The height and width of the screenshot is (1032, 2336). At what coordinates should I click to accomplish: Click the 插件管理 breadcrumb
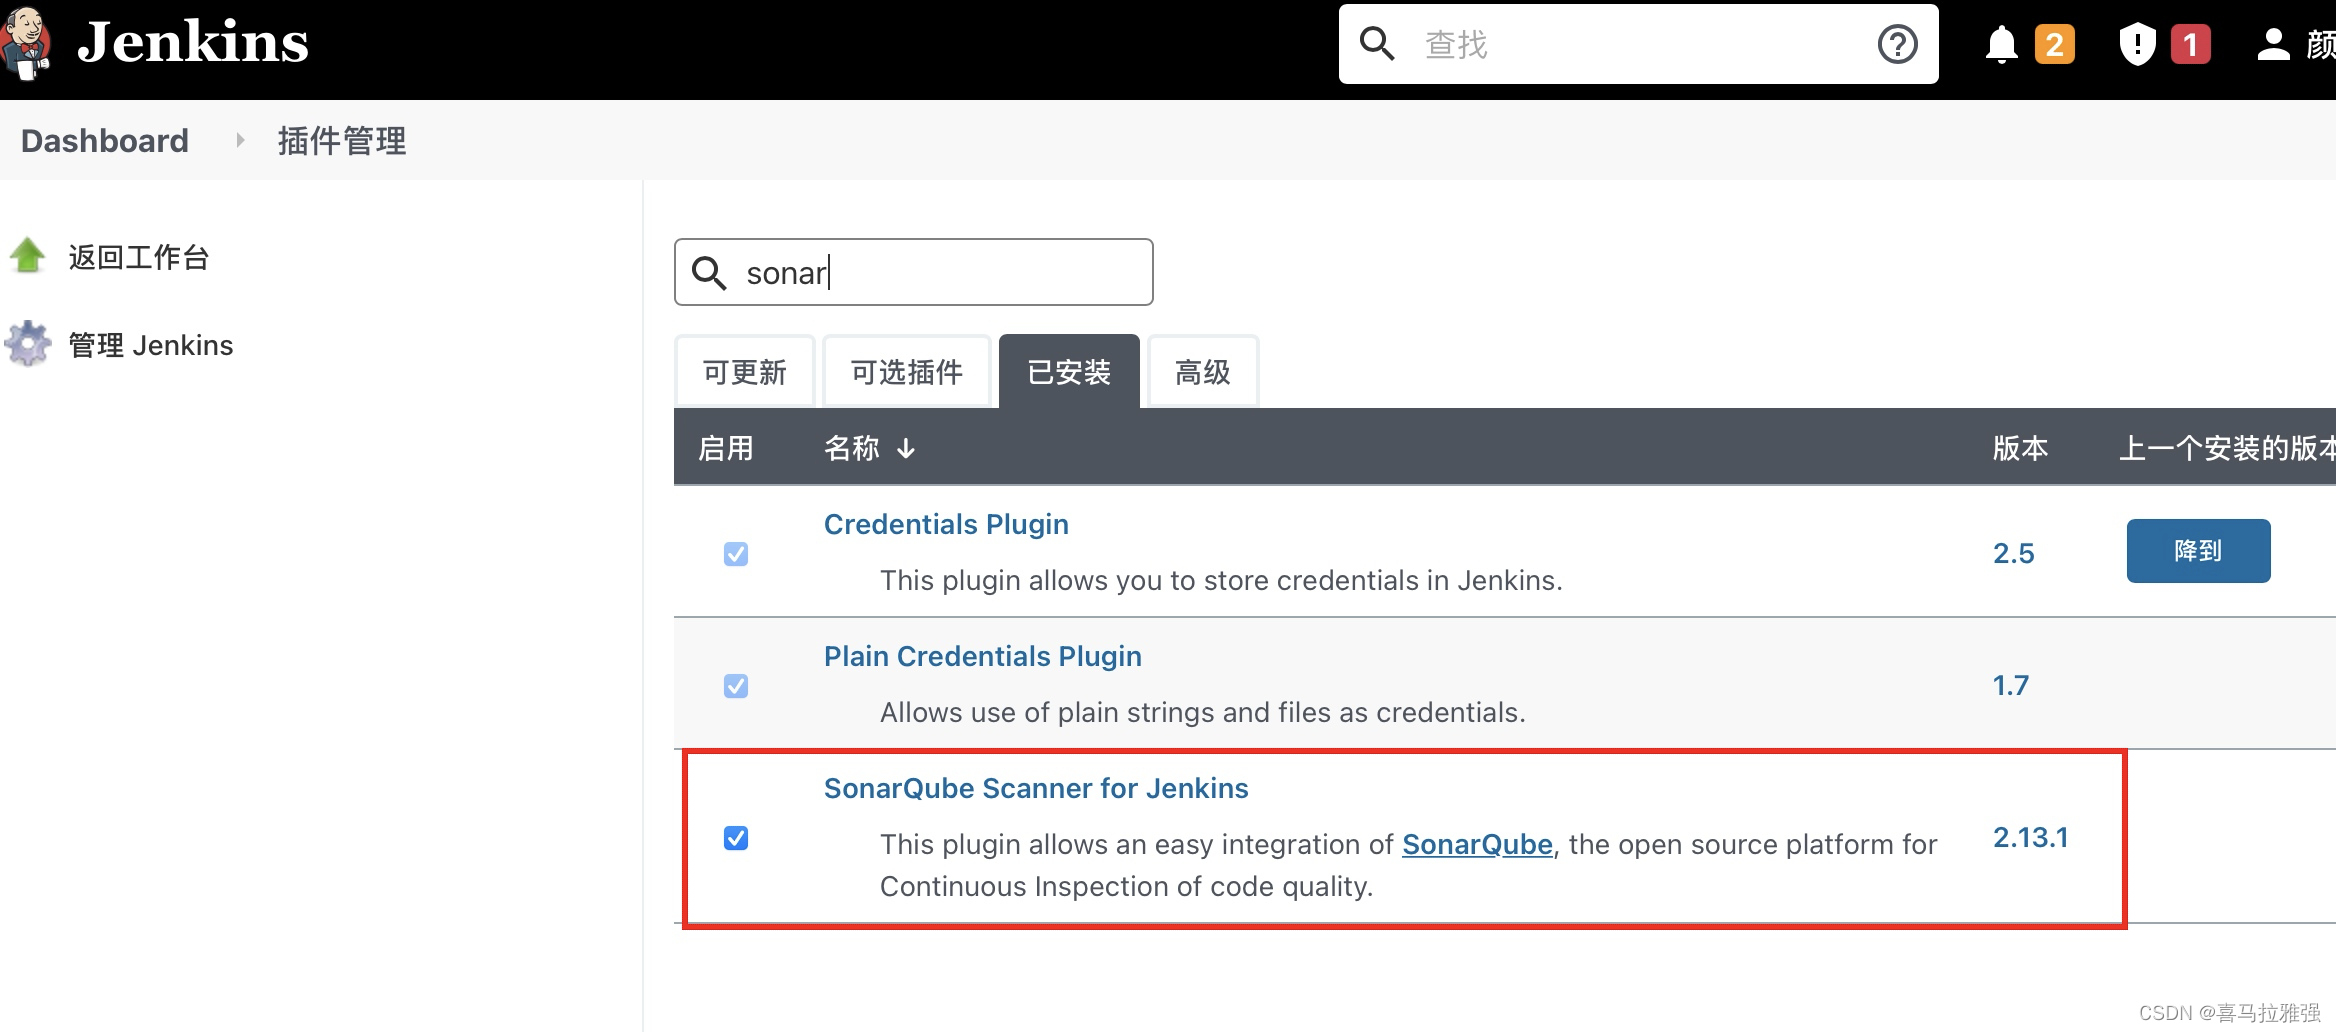coord(342,141)
